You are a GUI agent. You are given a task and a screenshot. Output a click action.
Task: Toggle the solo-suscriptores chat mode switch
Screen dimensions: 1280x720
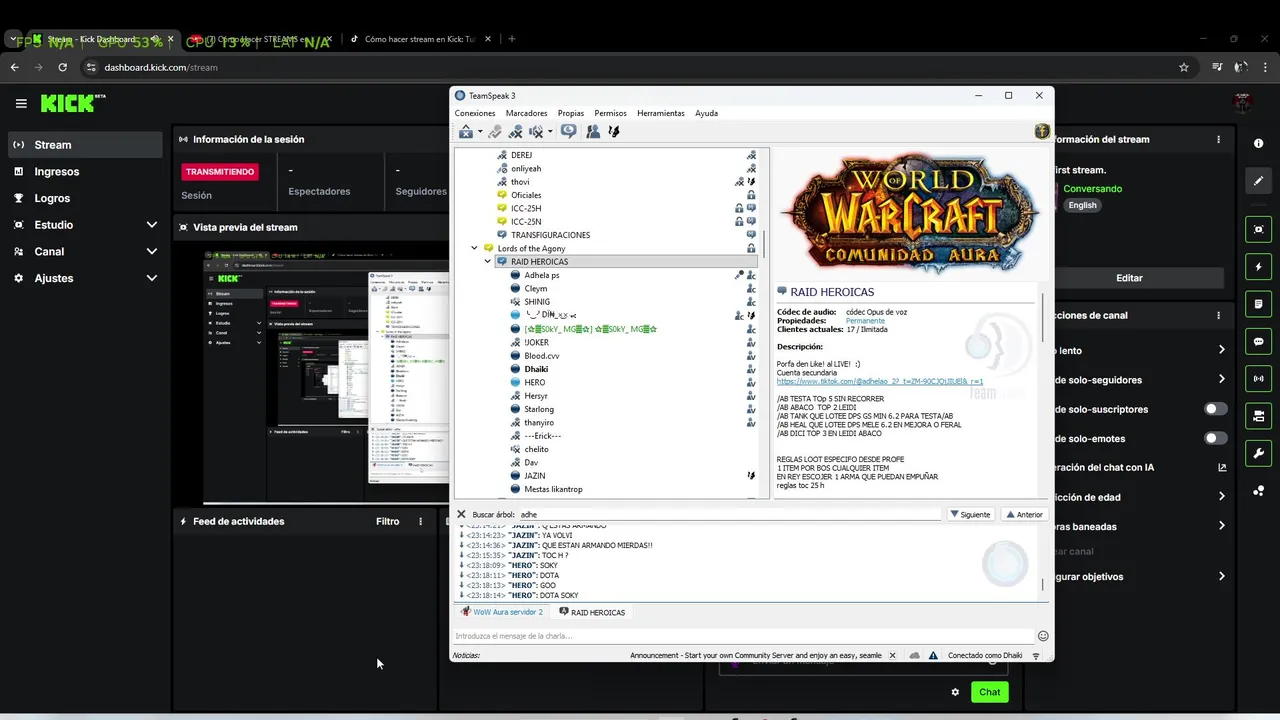pos(1216,409)
